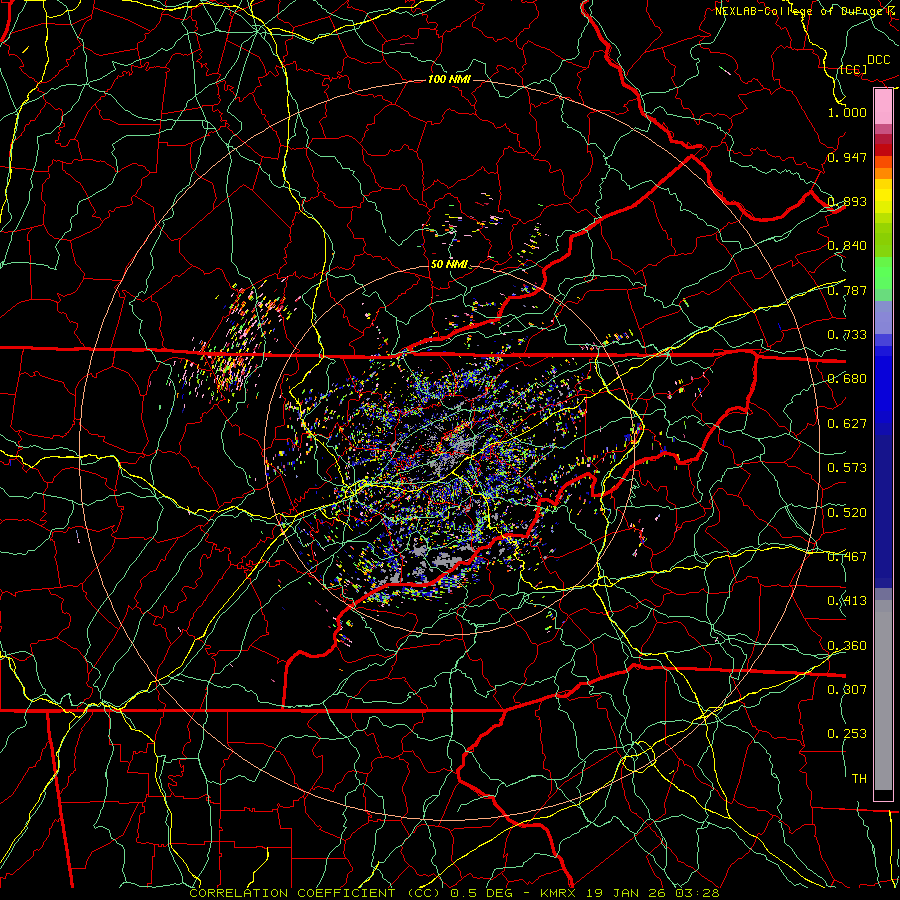Select the 0.360 scale value

(847, 646)
